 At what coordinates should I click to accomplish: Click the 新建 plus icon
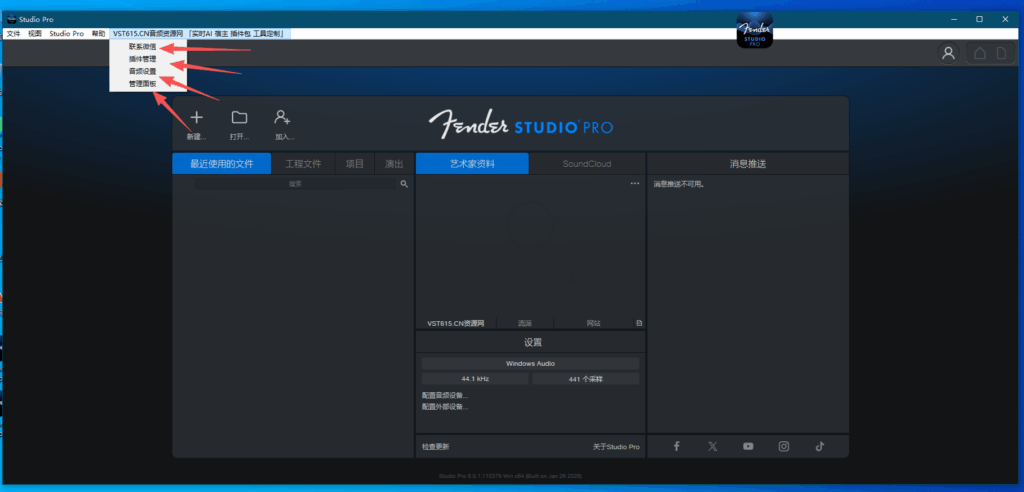197,118
